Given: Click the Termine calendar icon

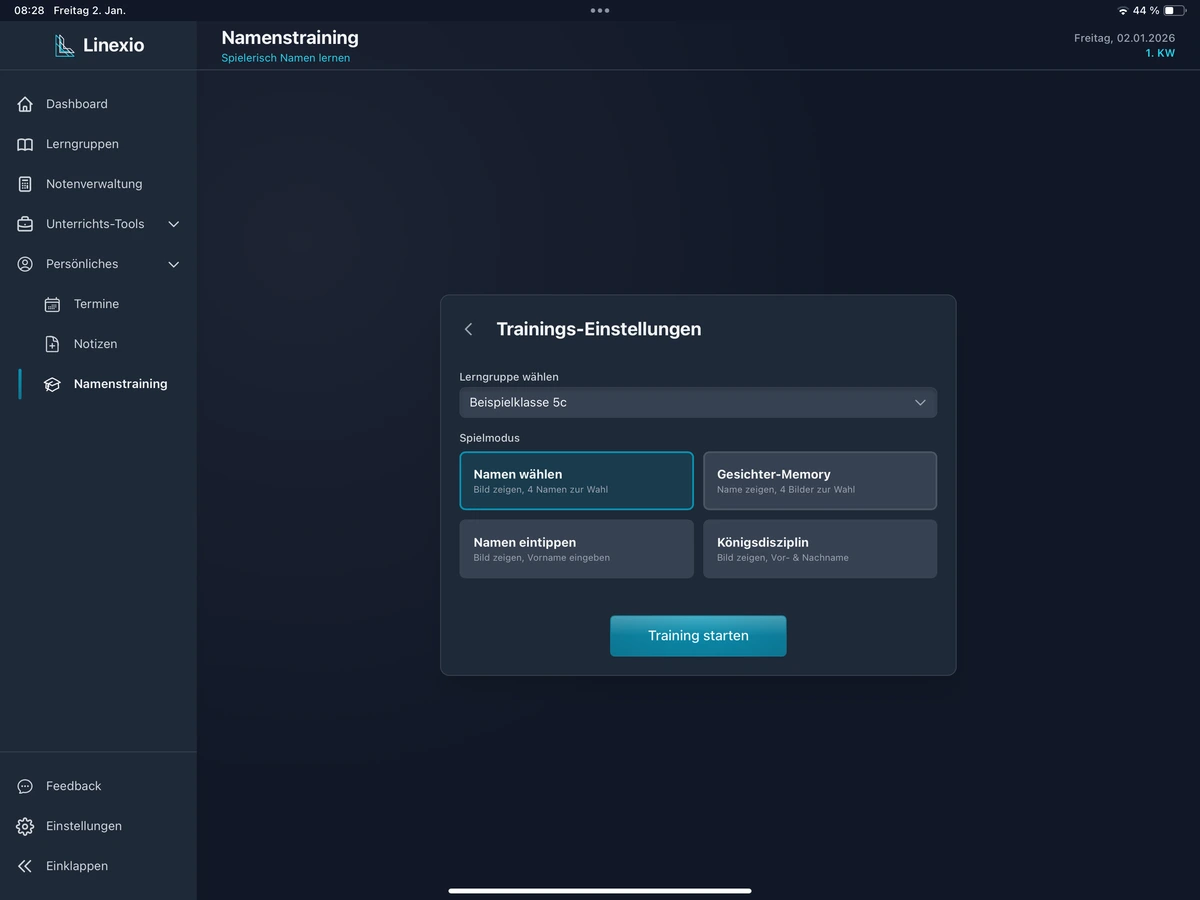Looking at the screenshot, I should [52, 304].
